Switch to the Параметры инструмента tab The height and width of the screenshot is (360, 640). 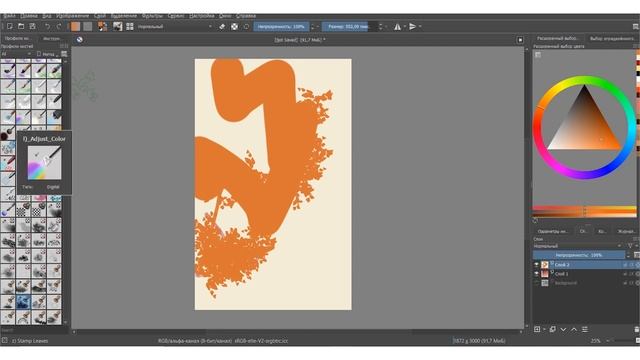click(553, 231)
